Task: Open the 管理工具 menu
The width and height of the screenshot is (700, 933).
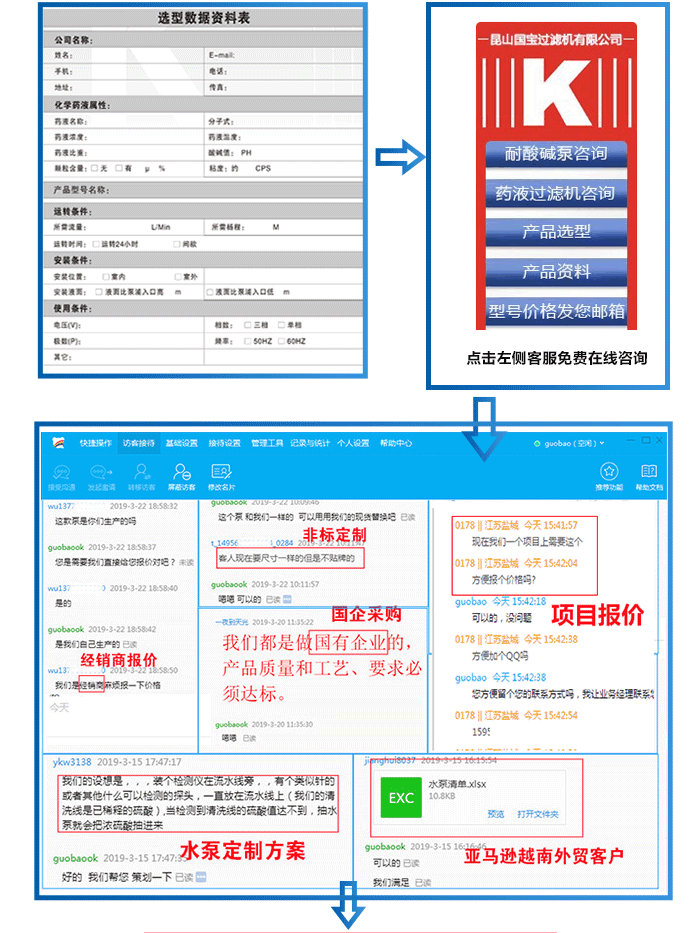Action: (x=267, y=443)
